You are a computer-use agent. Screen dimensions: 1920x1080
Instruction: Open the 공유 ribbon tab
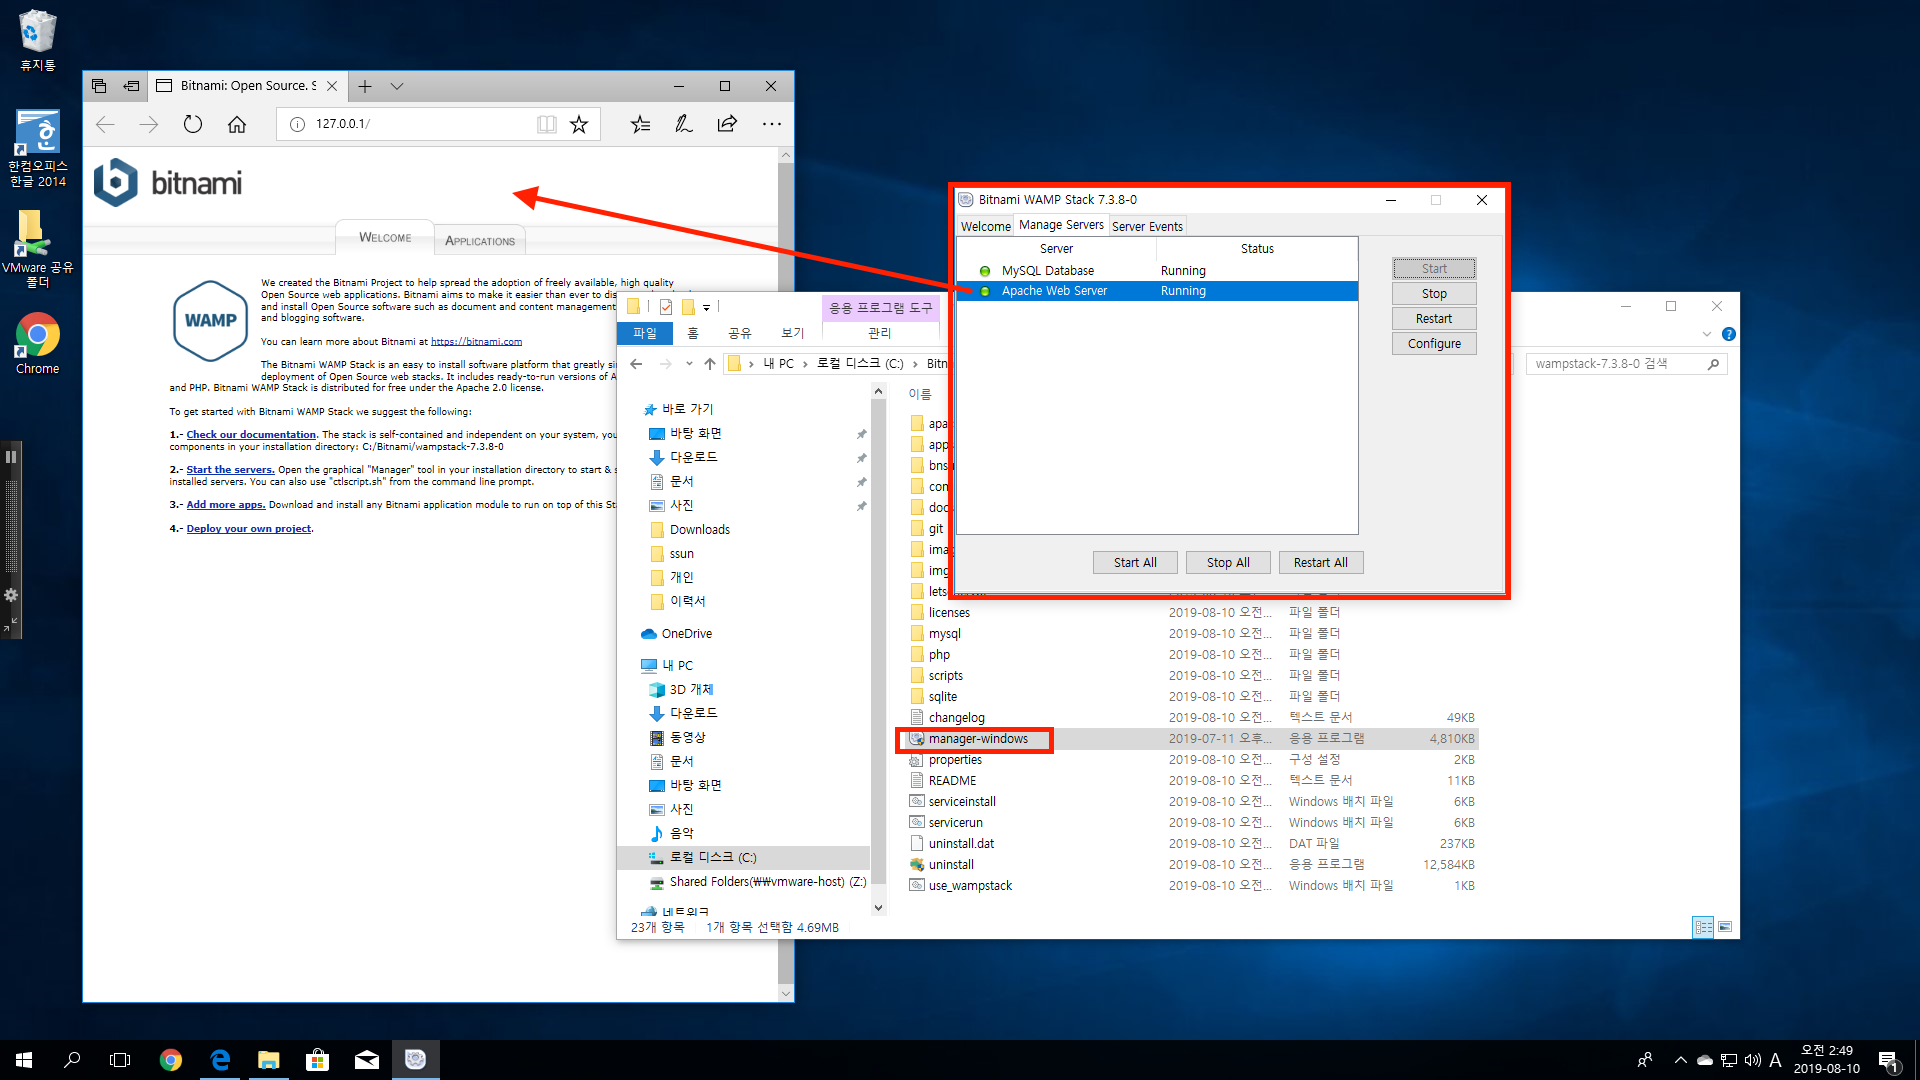[x=740, y=333]
